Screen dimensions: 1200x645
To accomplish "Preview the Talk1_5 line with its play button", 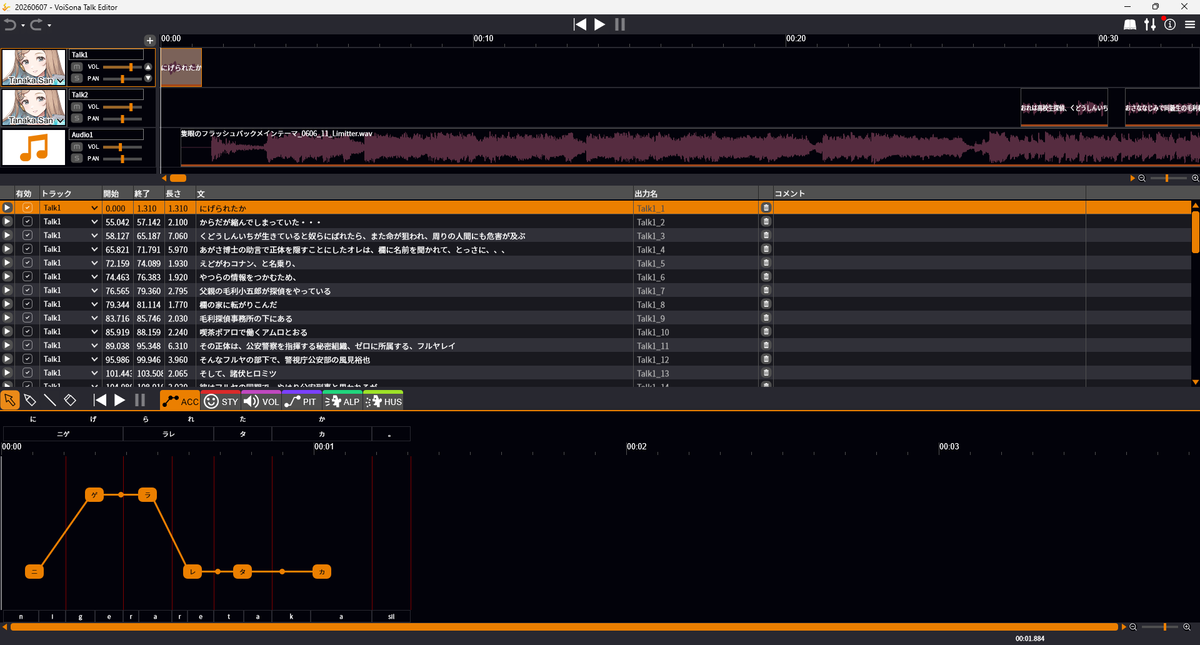I will pyautogui.click(x=8, y=264).
